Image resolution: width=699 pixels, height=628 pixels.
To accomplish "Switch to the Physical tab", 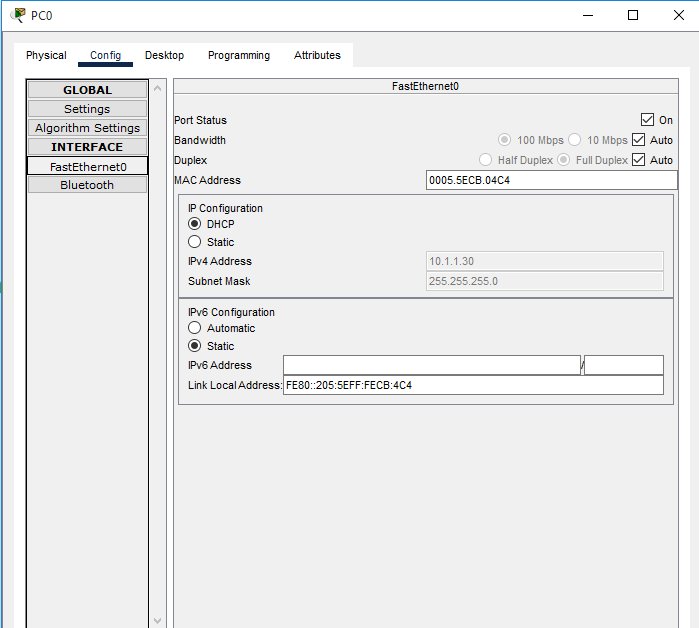I will tap(46, 56).
